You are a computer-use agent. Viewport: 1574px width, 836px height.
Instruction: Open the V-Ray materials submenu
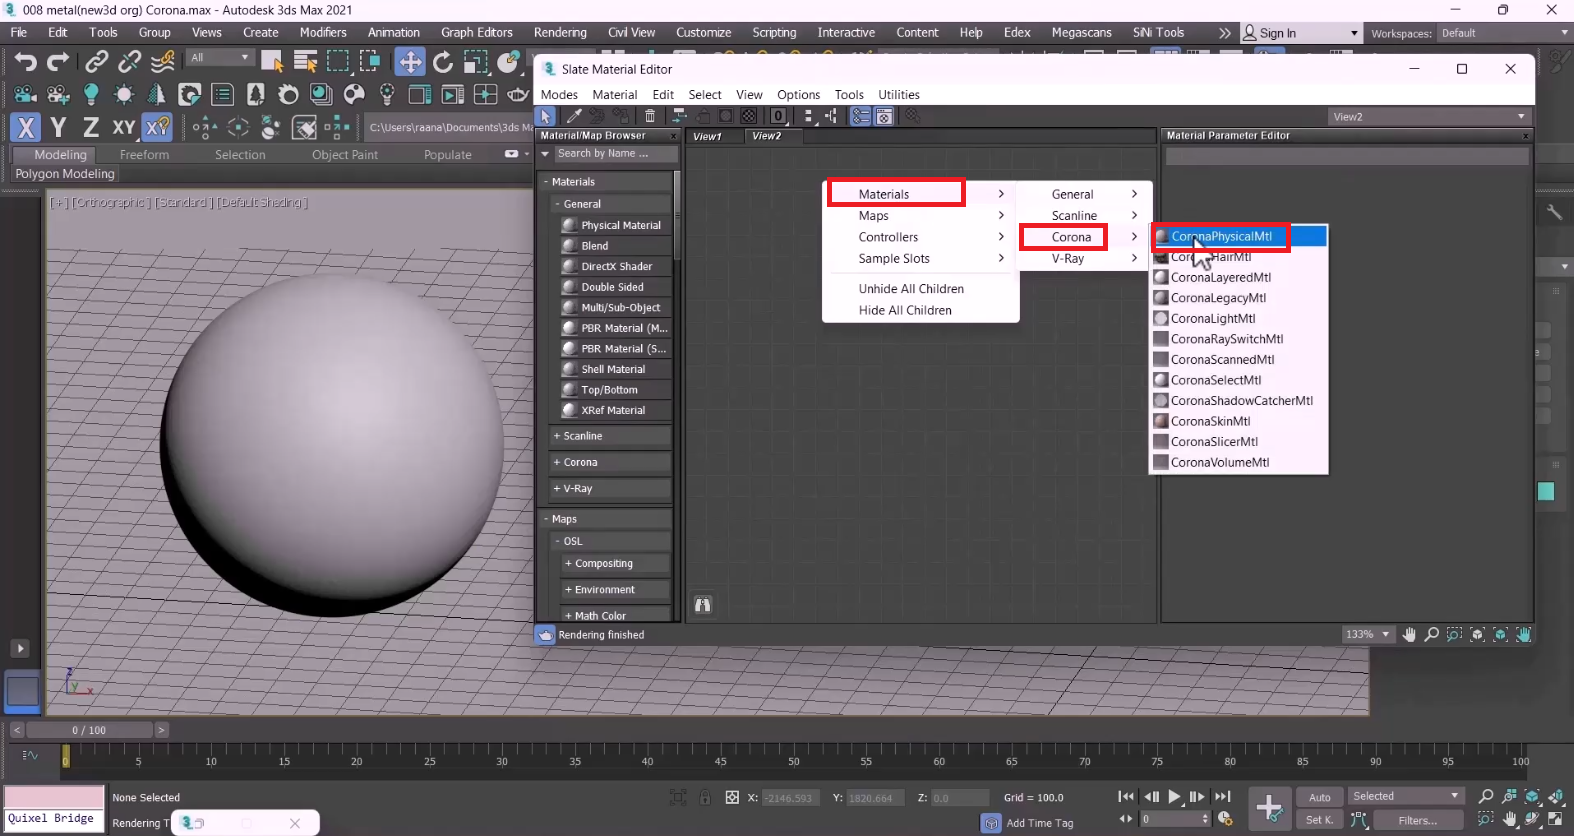[x=1084, y=259]
